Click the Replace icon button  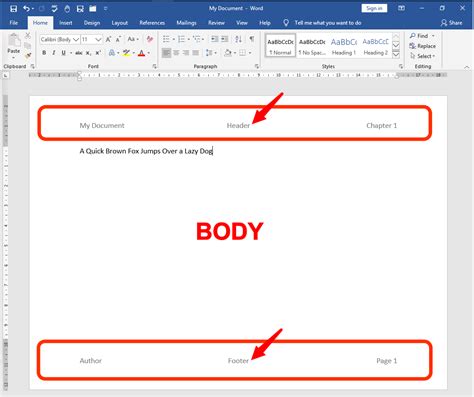tap(422, 46)
